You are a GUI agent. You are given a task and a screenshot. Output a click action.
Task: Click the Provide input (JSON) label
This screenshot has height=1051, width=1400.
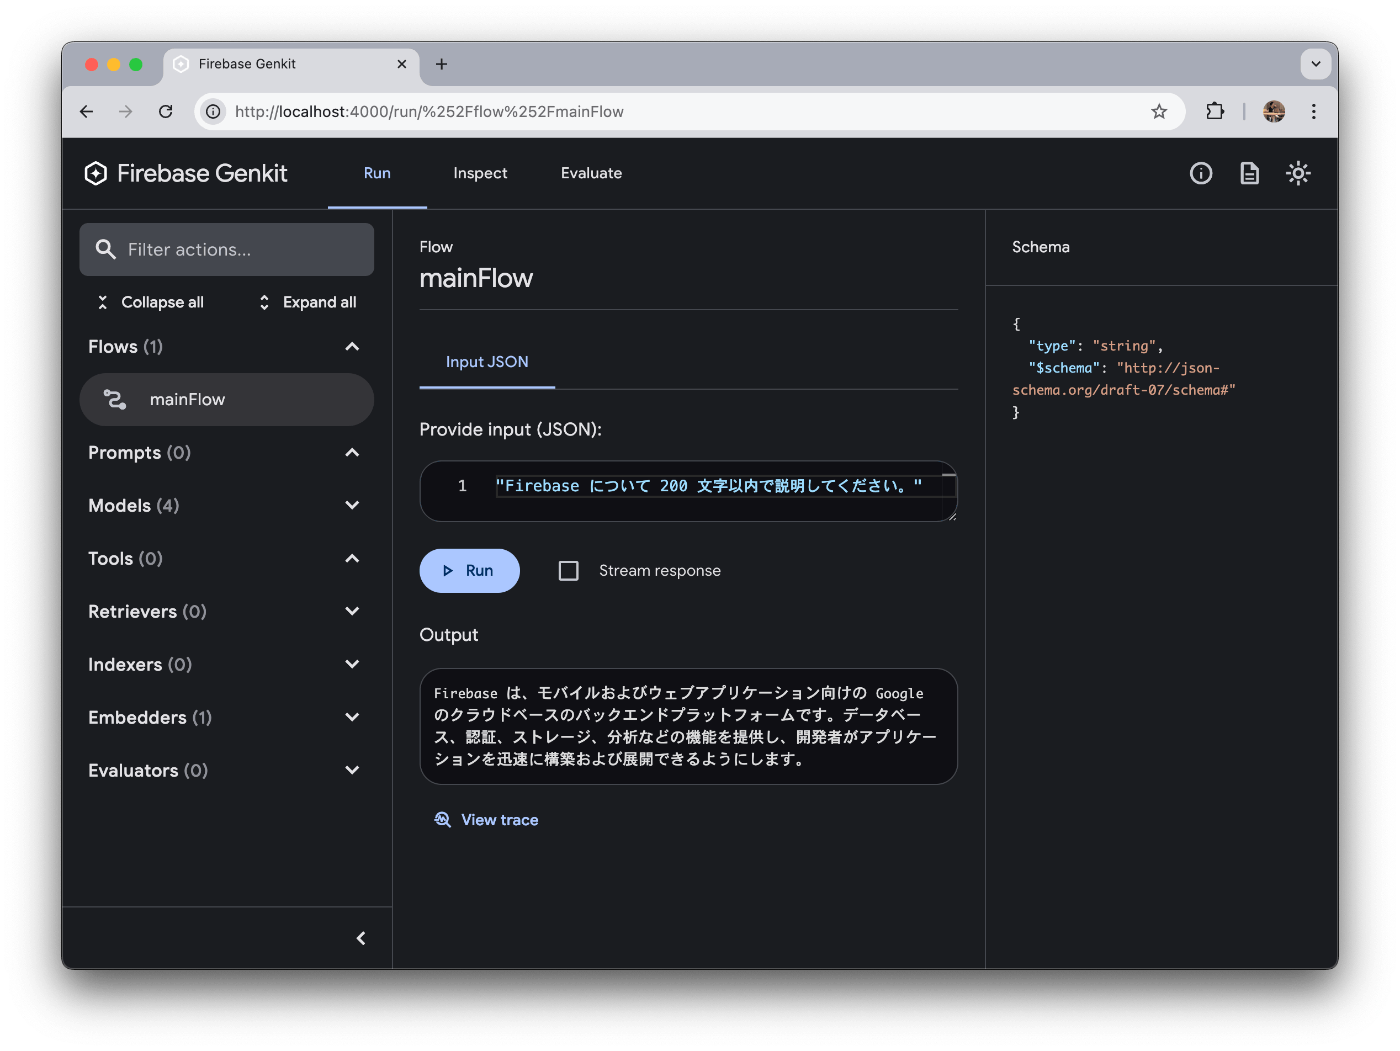click(x=511, y=430)
